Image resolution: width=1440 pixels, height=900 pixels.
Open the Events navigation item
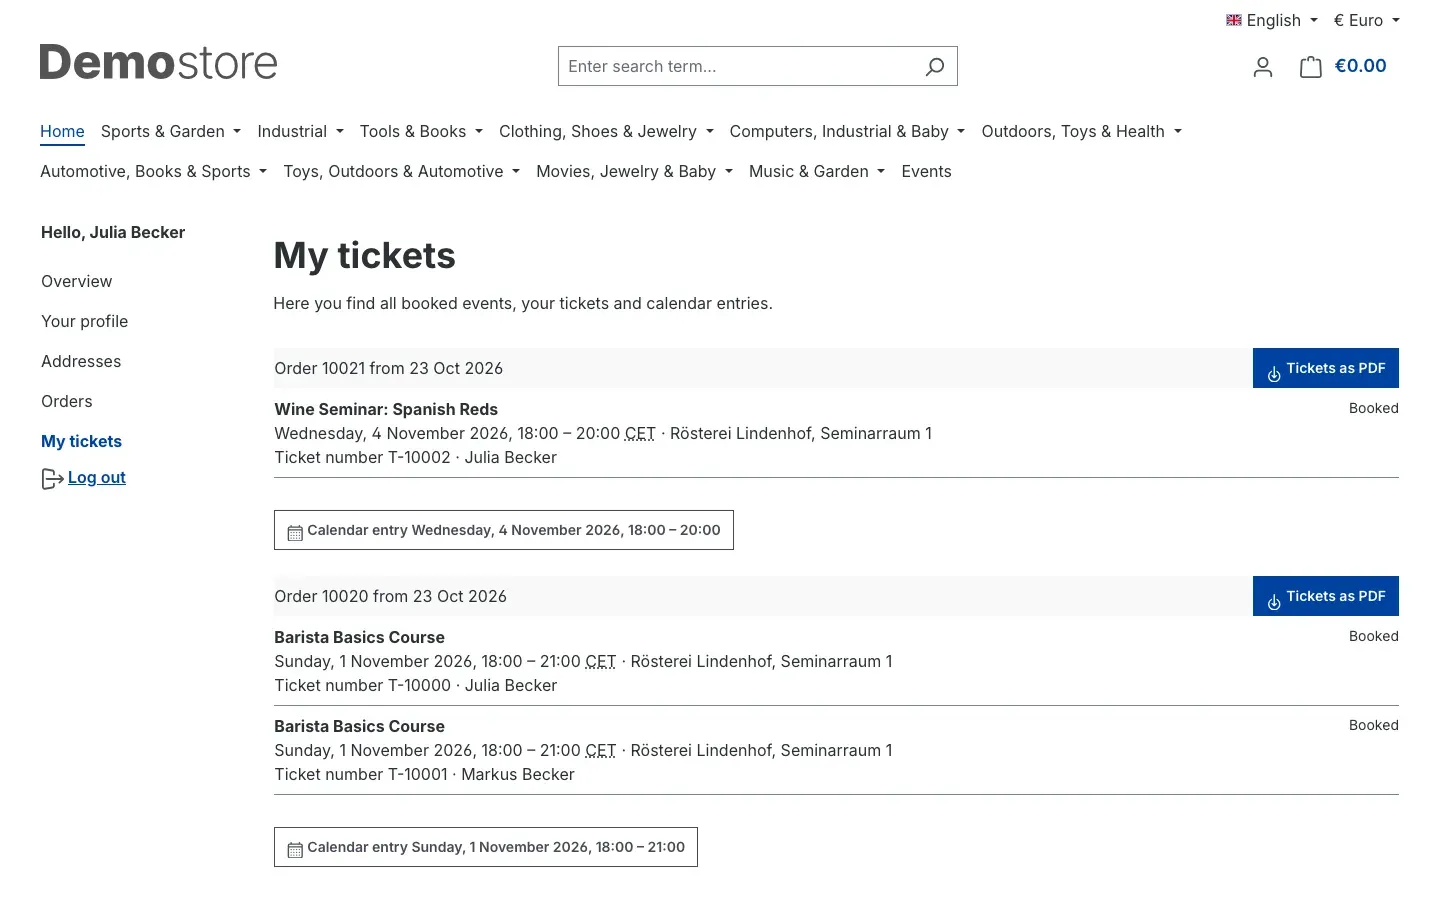point(926,171)
